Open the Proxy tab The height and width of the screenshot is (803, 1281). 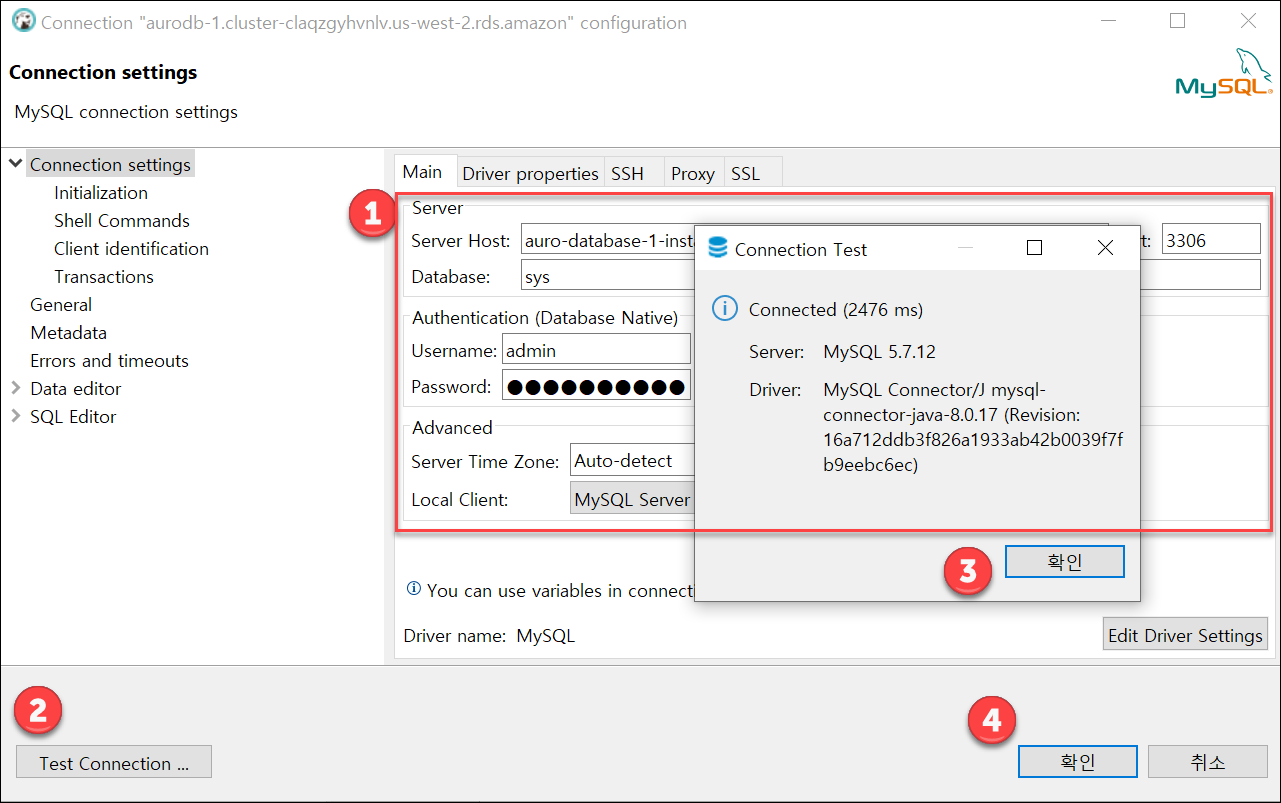692,173
